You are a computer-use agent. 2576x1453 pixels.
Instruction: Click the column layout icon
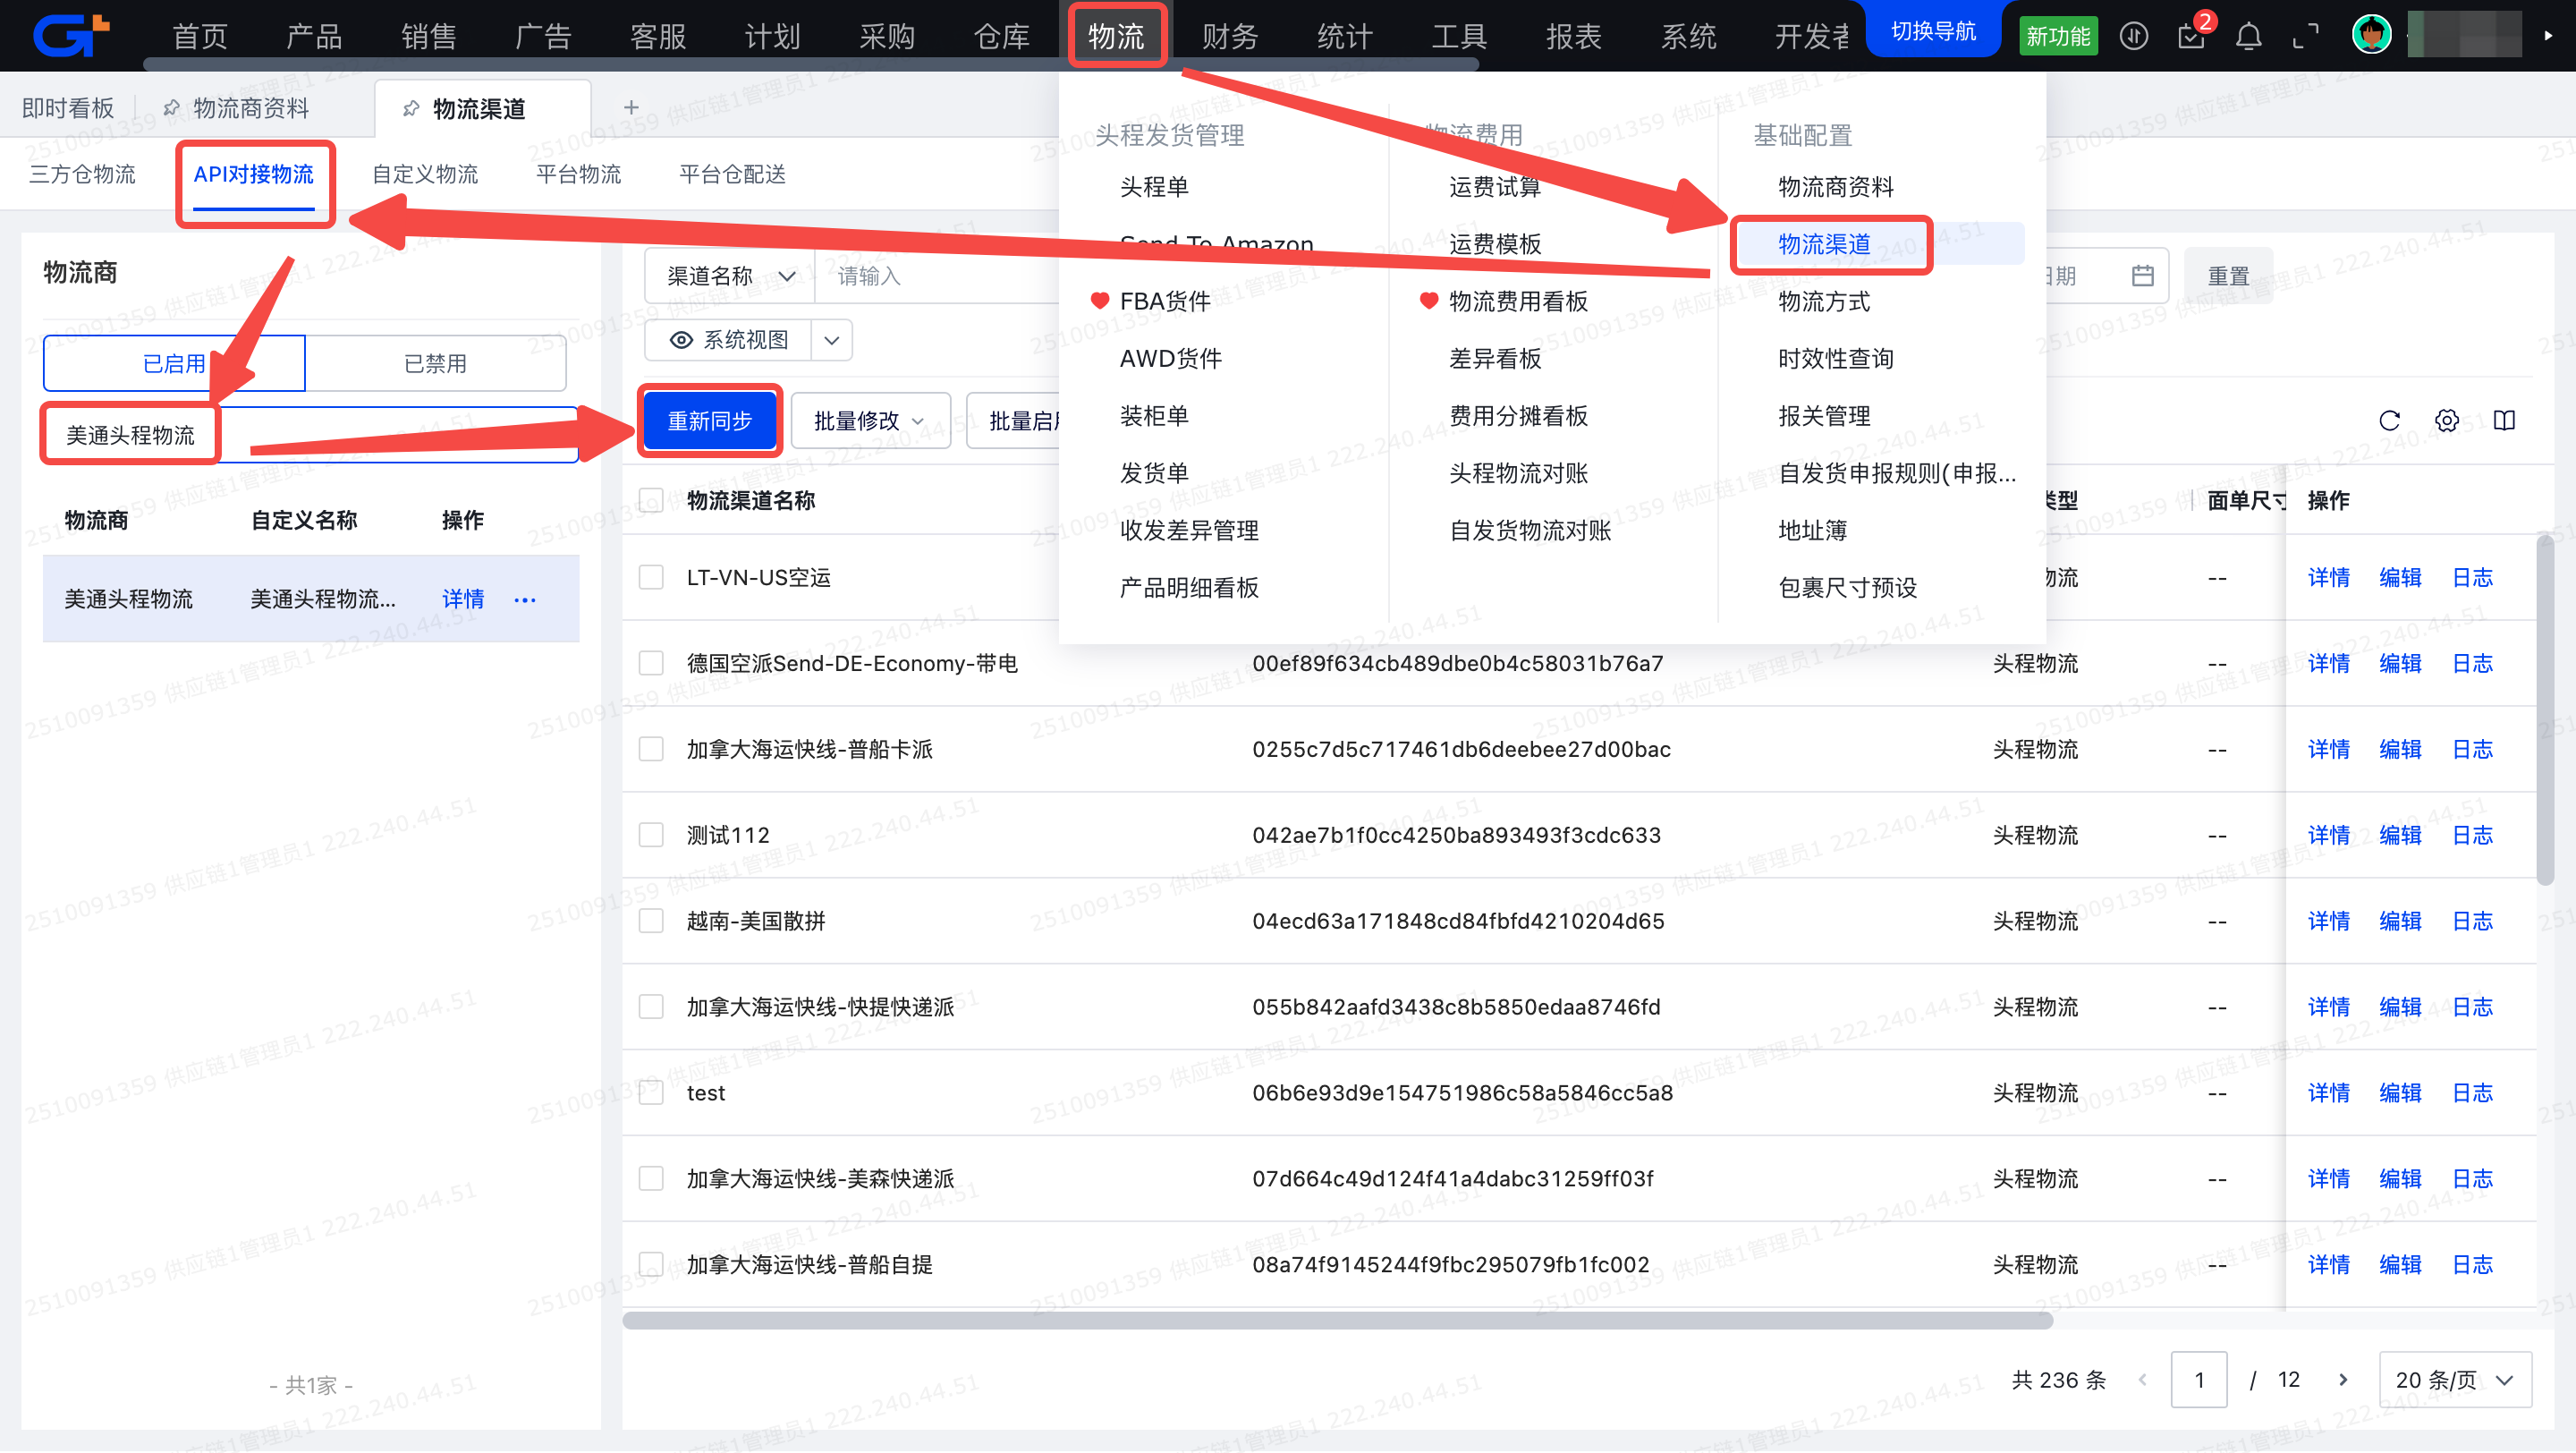click(x=2504, y=421)
